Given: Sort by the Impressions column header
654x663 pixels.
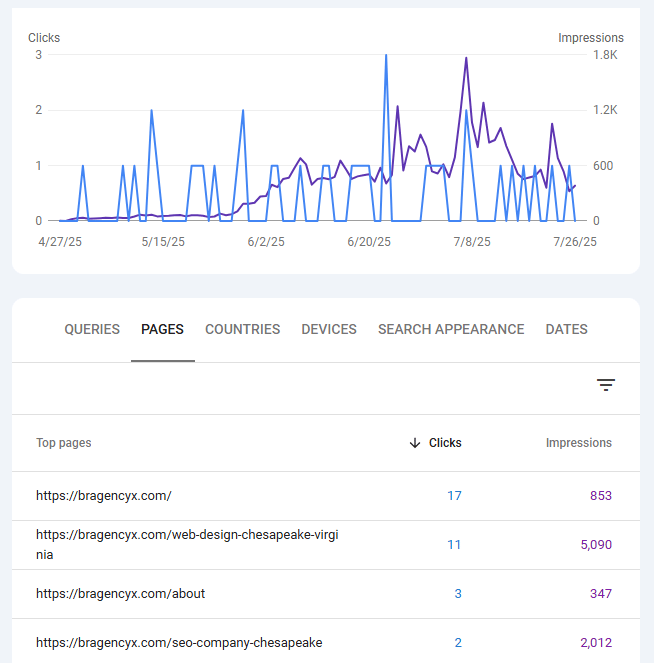Looking at the screenshot, I should [x=578, y=443].
